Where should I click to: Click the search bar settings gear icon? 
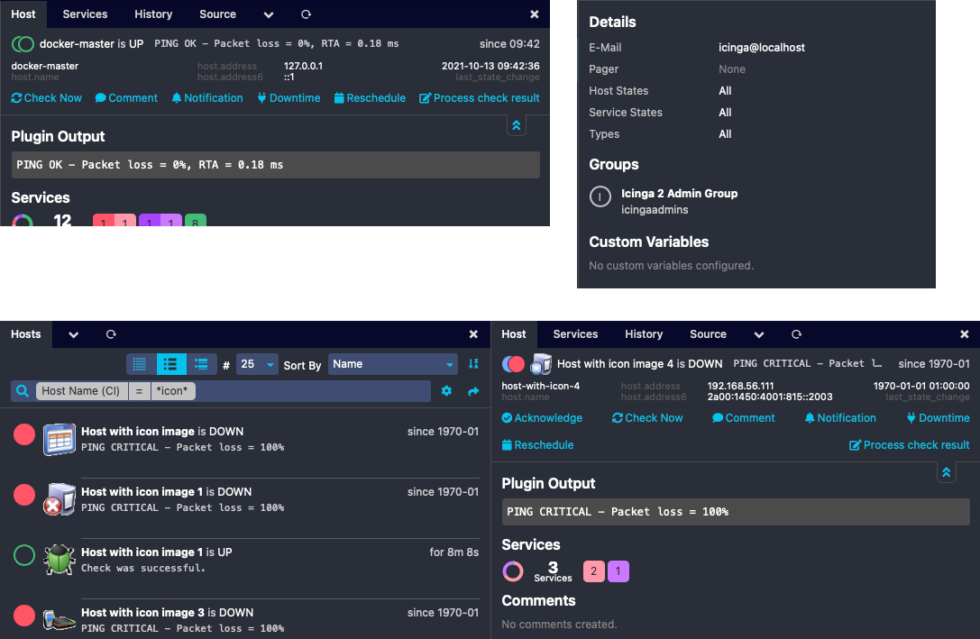tap(446, 391)
